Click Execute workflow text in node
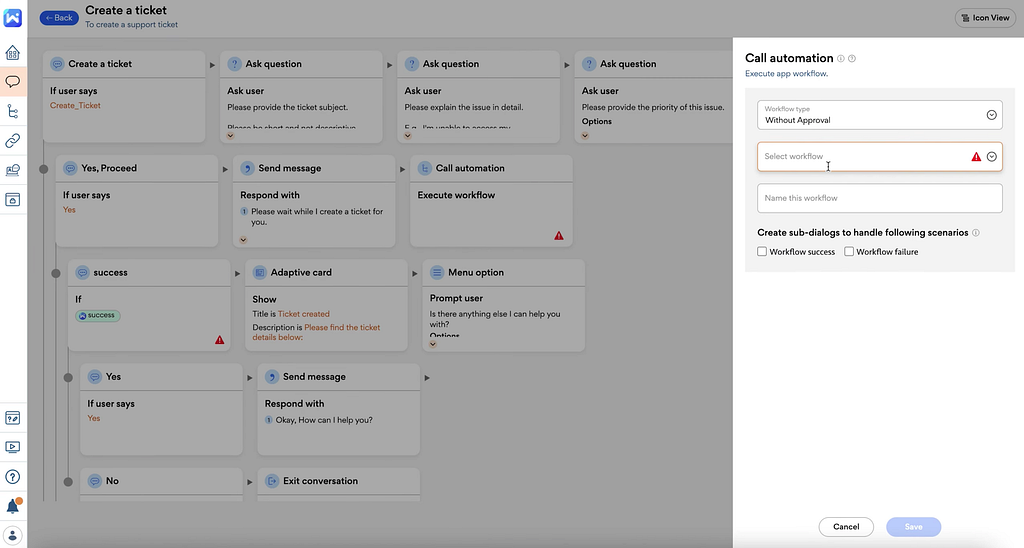This screenshot has height=548, width=1024. click(x=456, y=195)
